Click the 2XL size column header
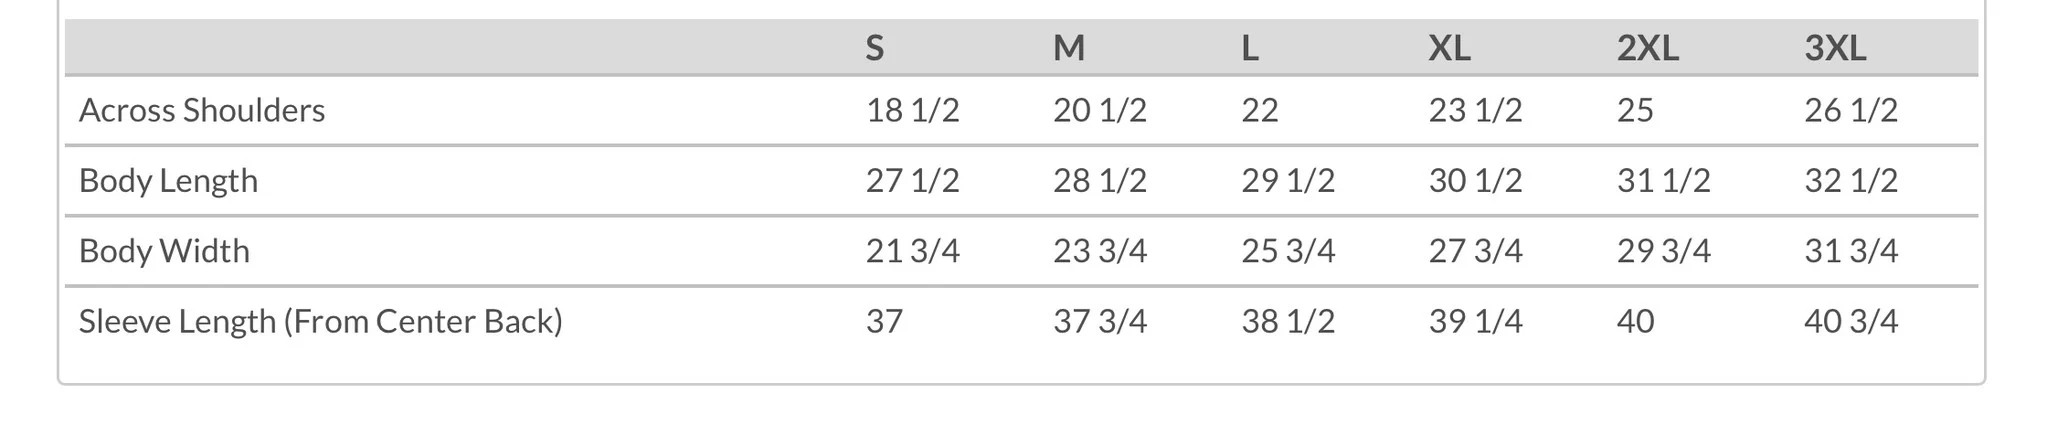 (1647, 48)
